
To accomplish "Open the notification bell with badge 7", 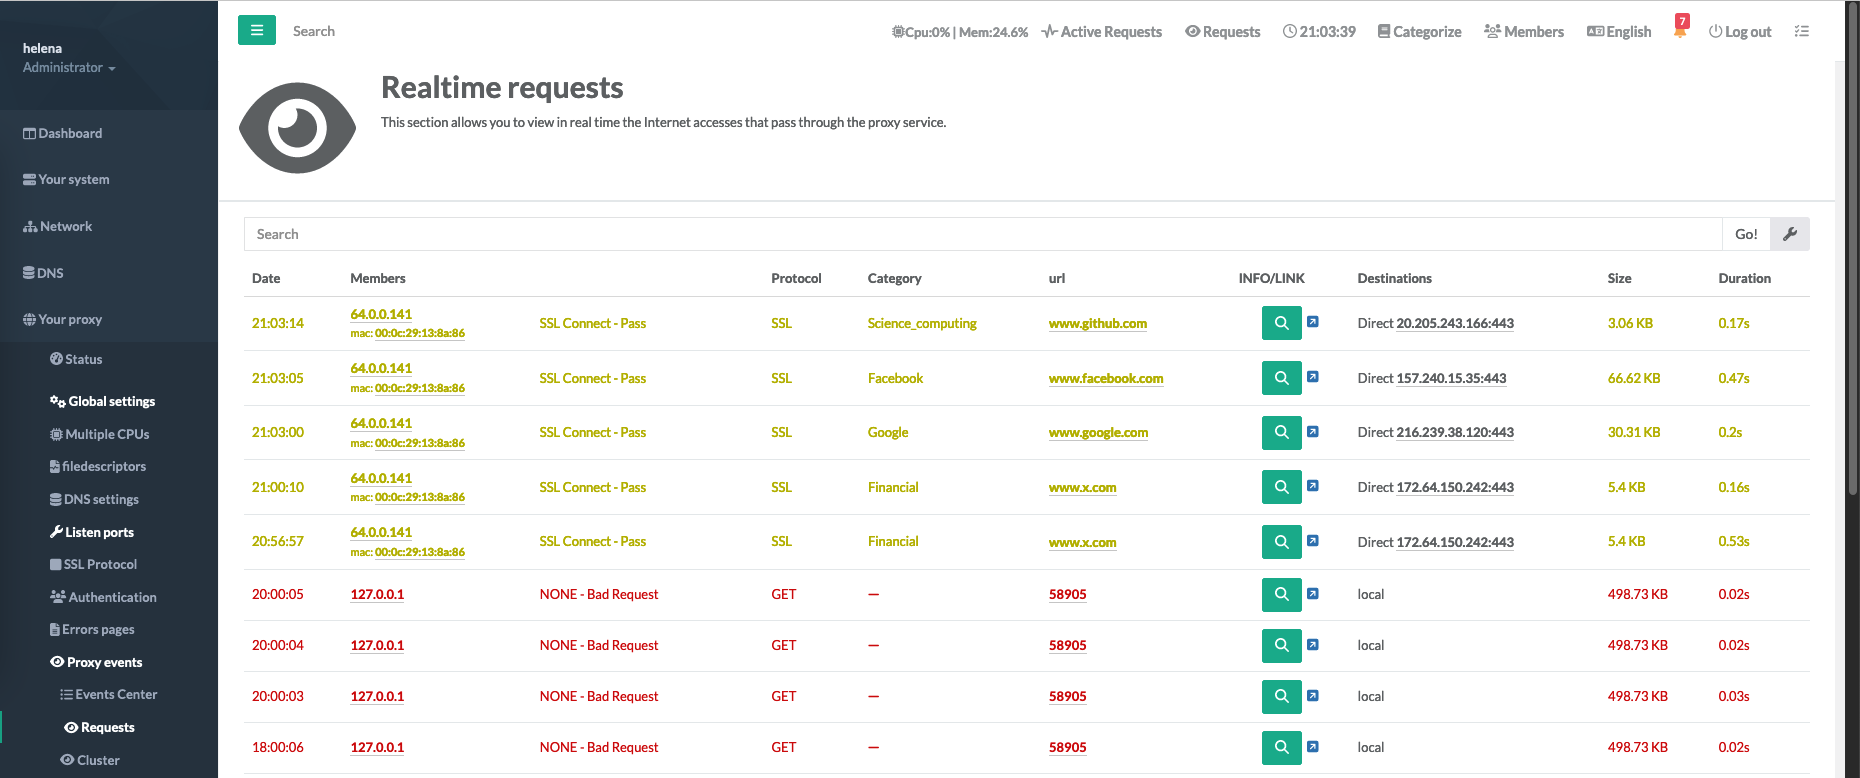I will point(1680,29).
